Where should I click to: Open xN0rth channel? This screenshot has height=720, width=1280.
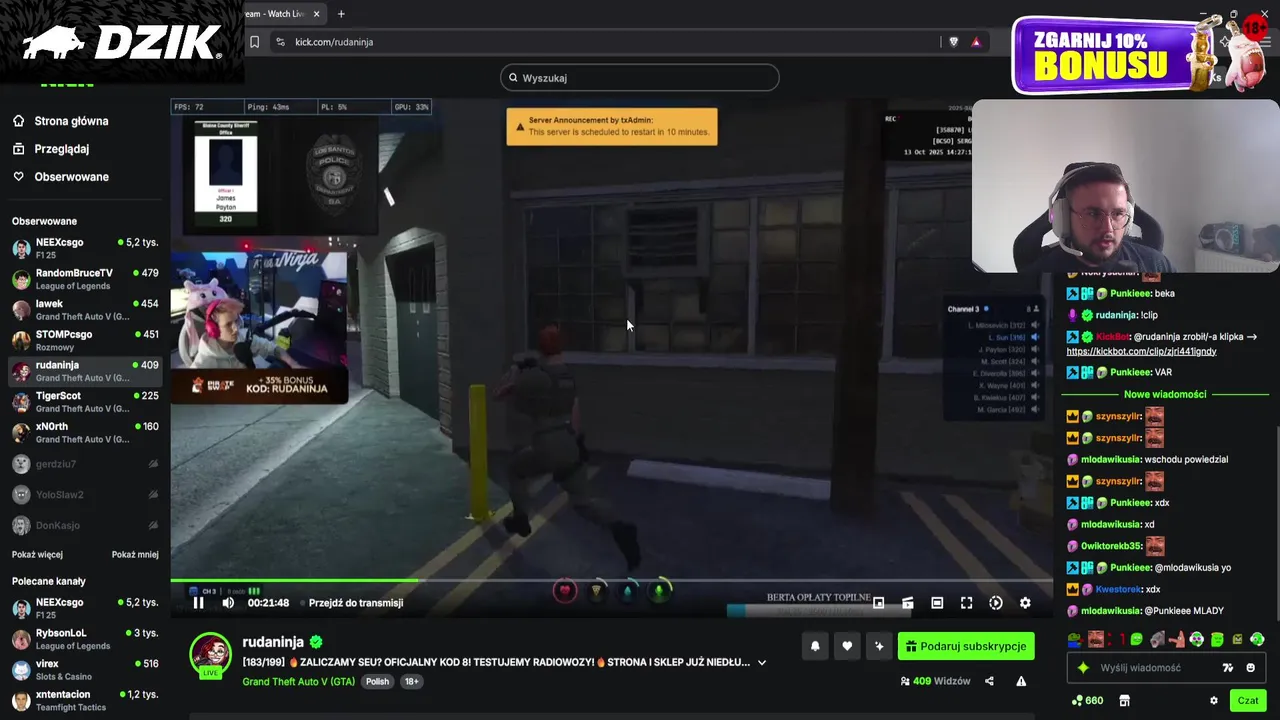(85, 432)
